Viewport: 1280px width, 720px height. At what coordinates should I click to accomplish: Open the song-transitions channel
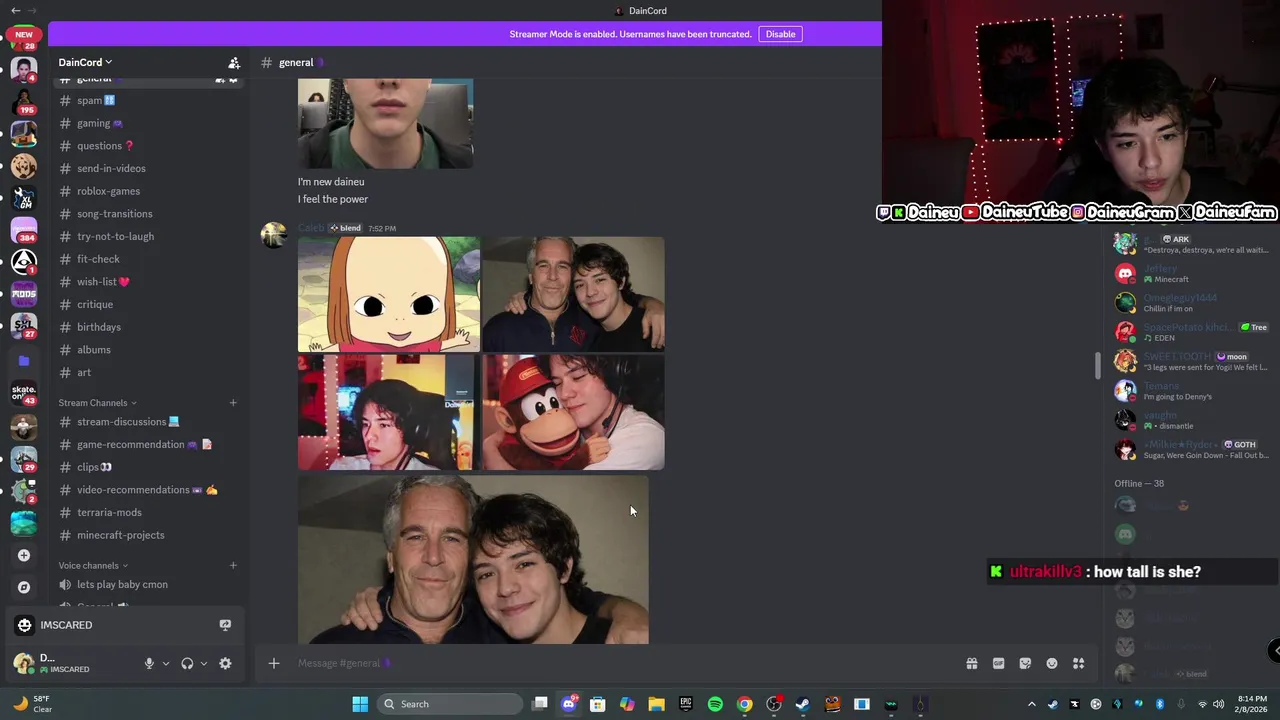tap(148, 214)
